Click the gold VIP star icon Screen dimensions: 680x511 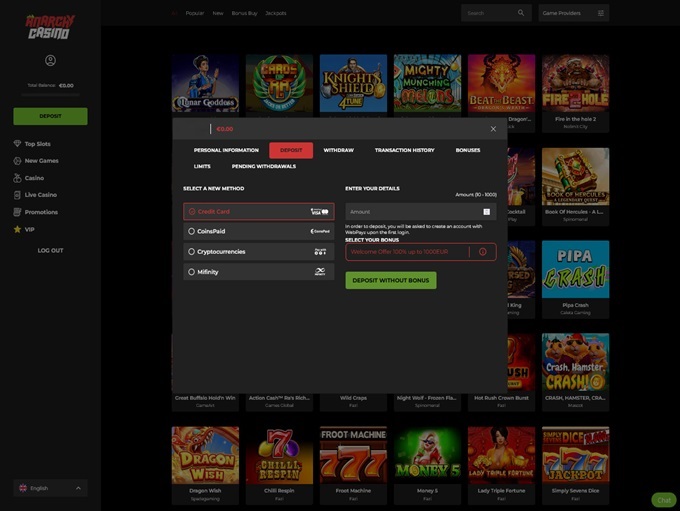tap(17, 229)
